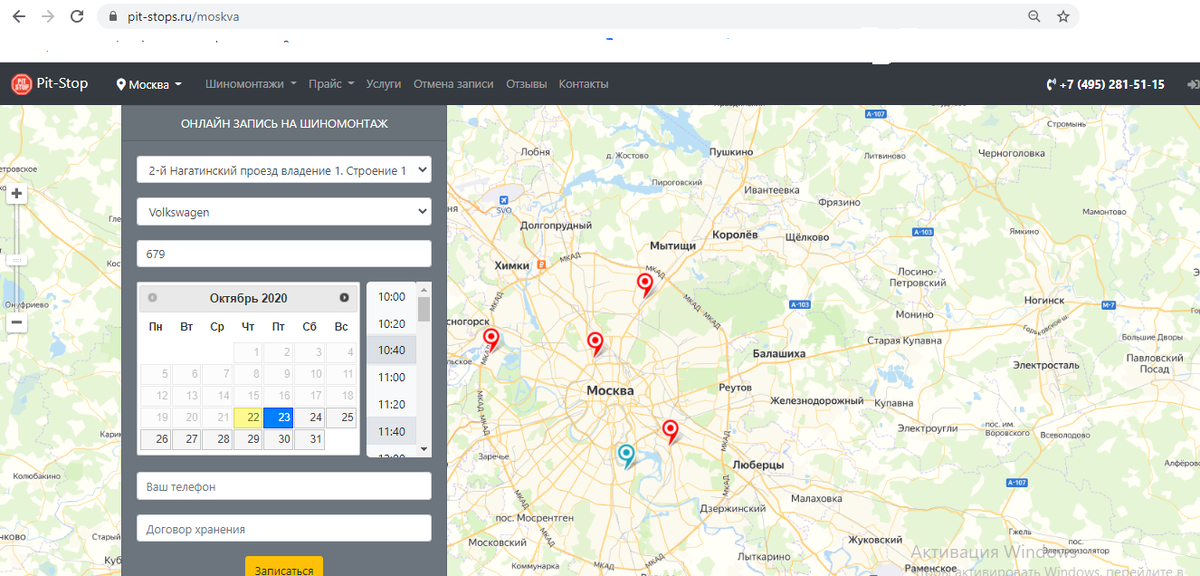Click the red pin north of Москва label
This screenshot has width=1200, height=576.
(596, 343)
